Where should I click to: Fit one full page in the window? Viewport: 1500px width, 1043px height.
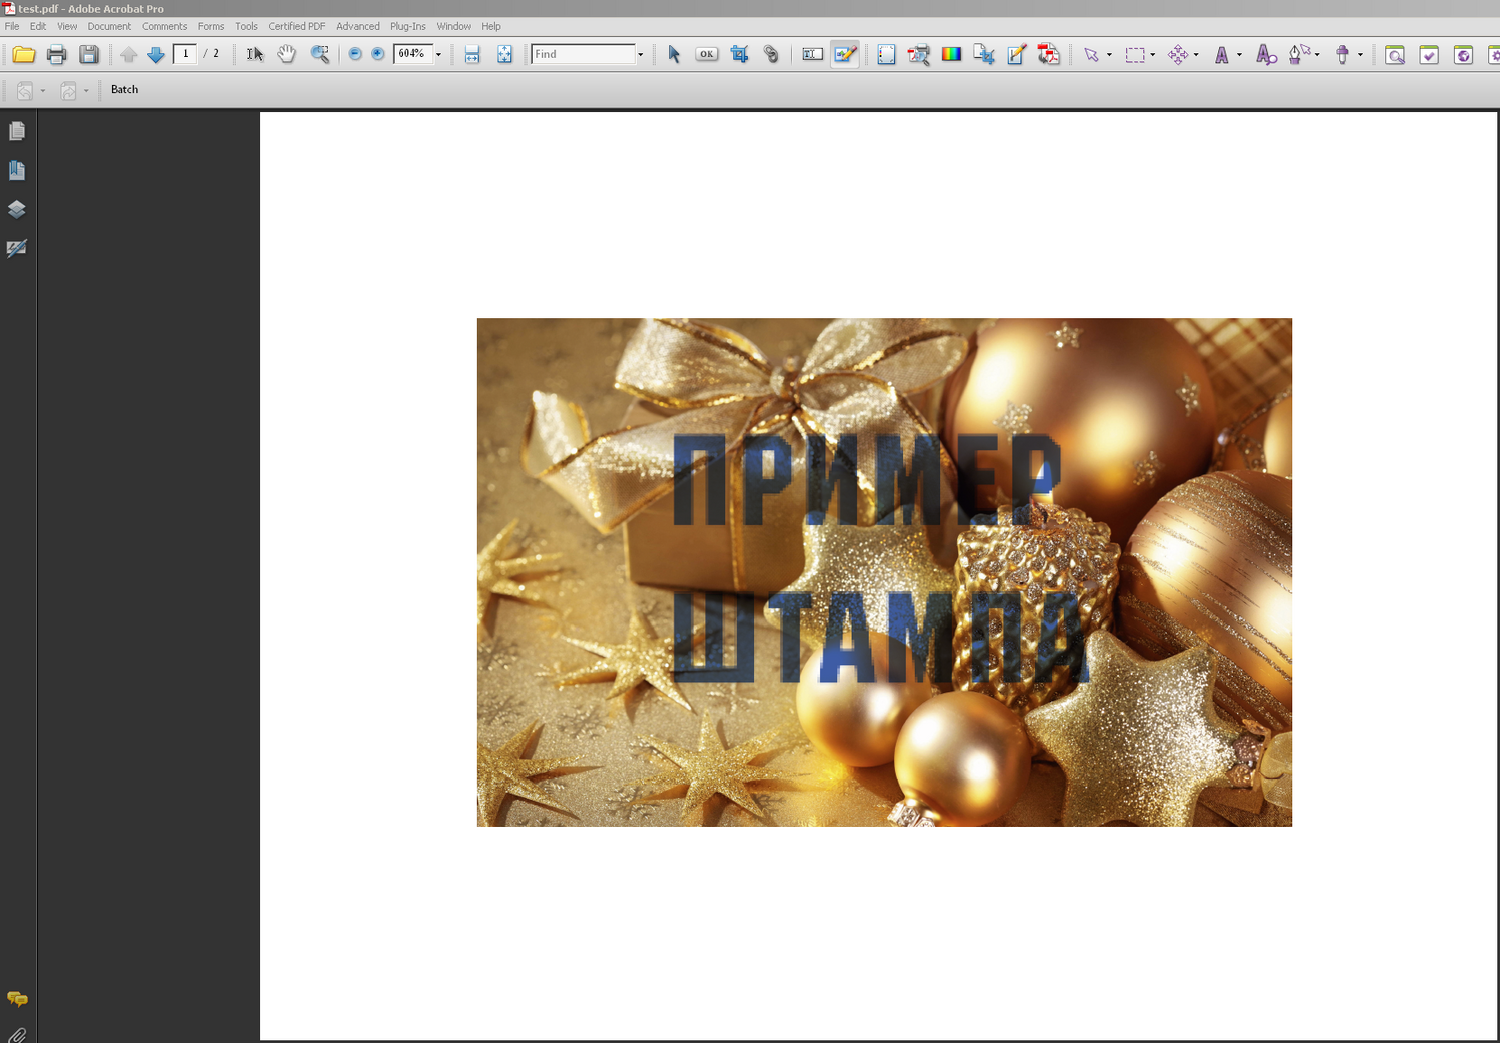[x=504, y=54]
